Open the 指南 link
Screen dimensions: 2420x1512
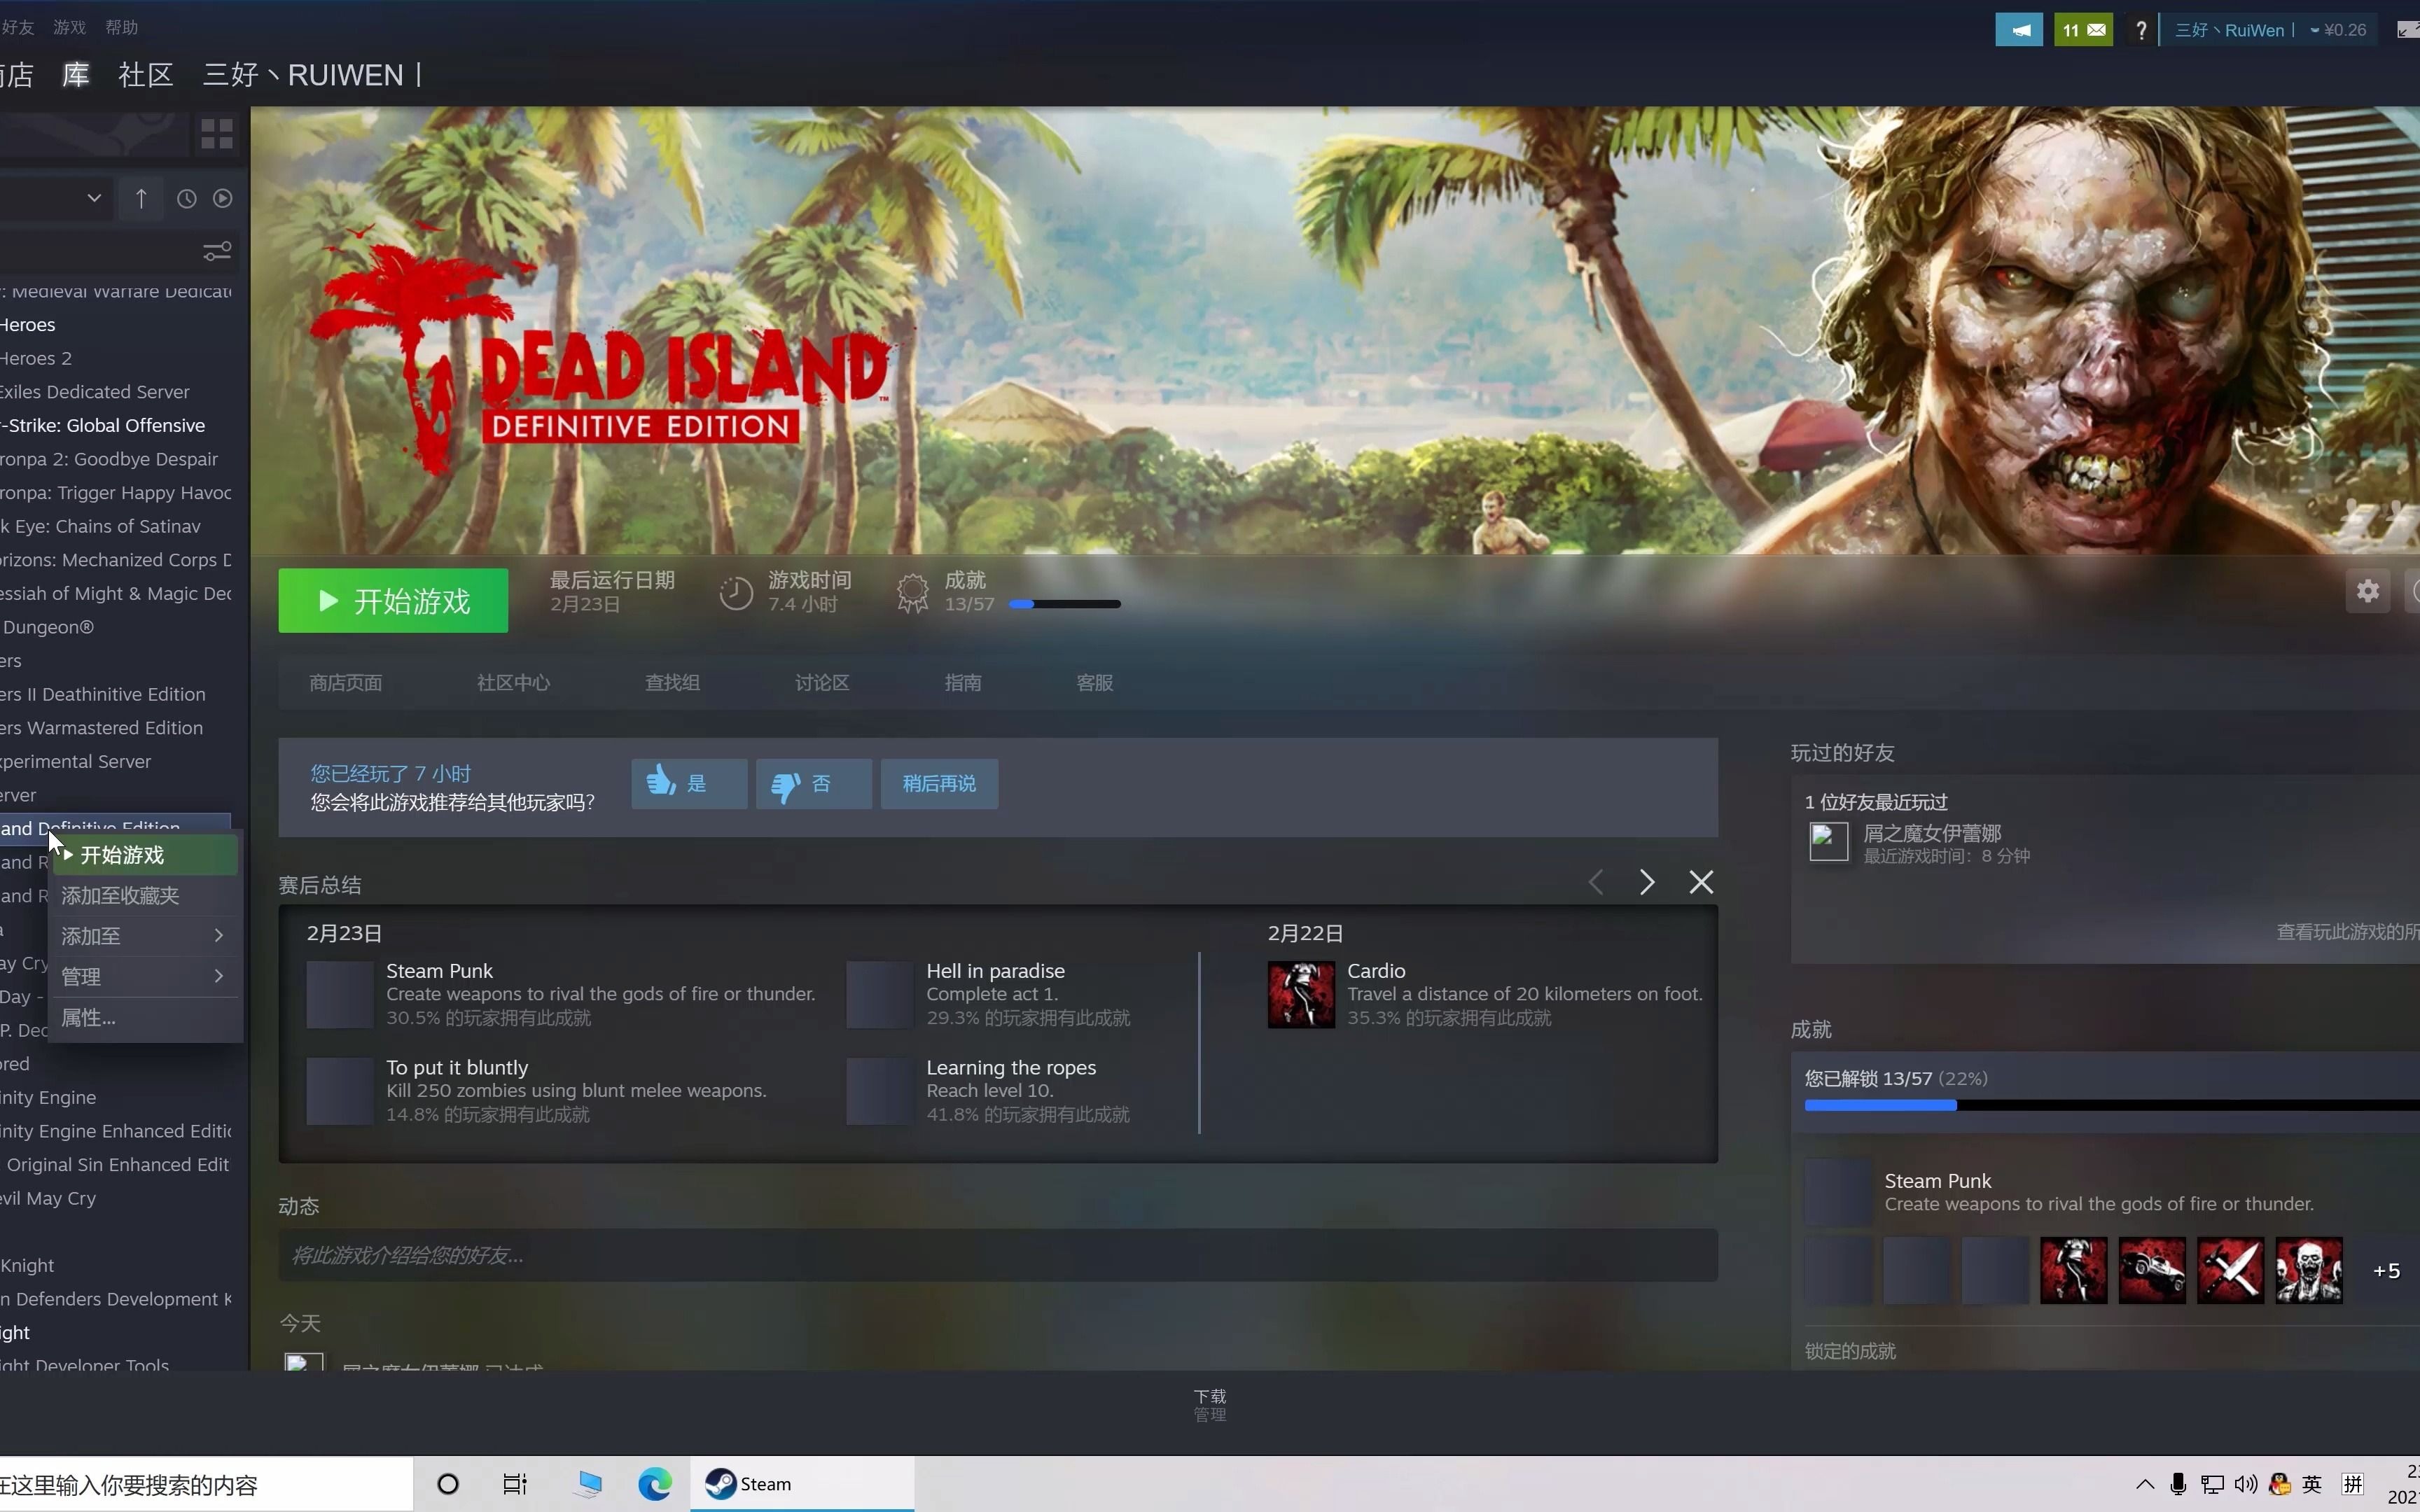click(x=963, y=683)
